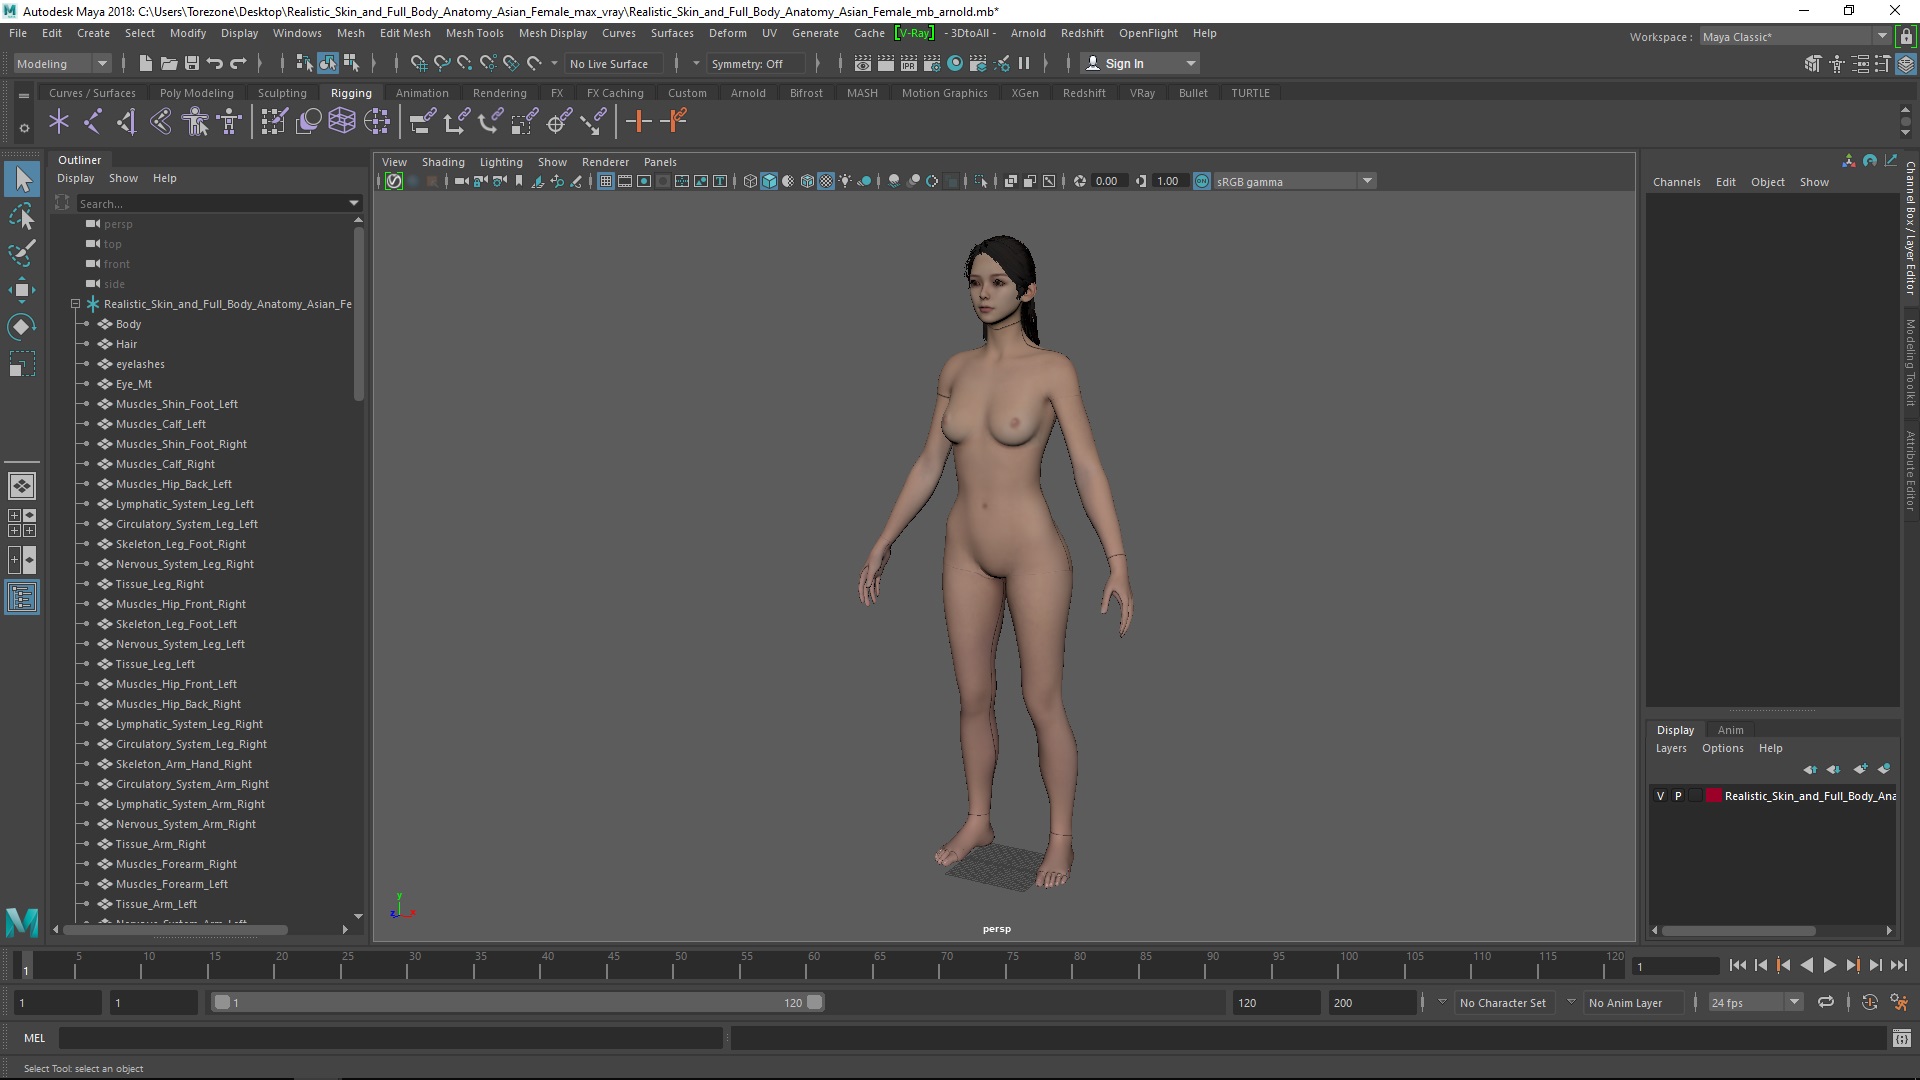The width and height of the screenshot is (1920, 1080).
Task: Open the viewport Shading menu
Action: tap(443, 162)
